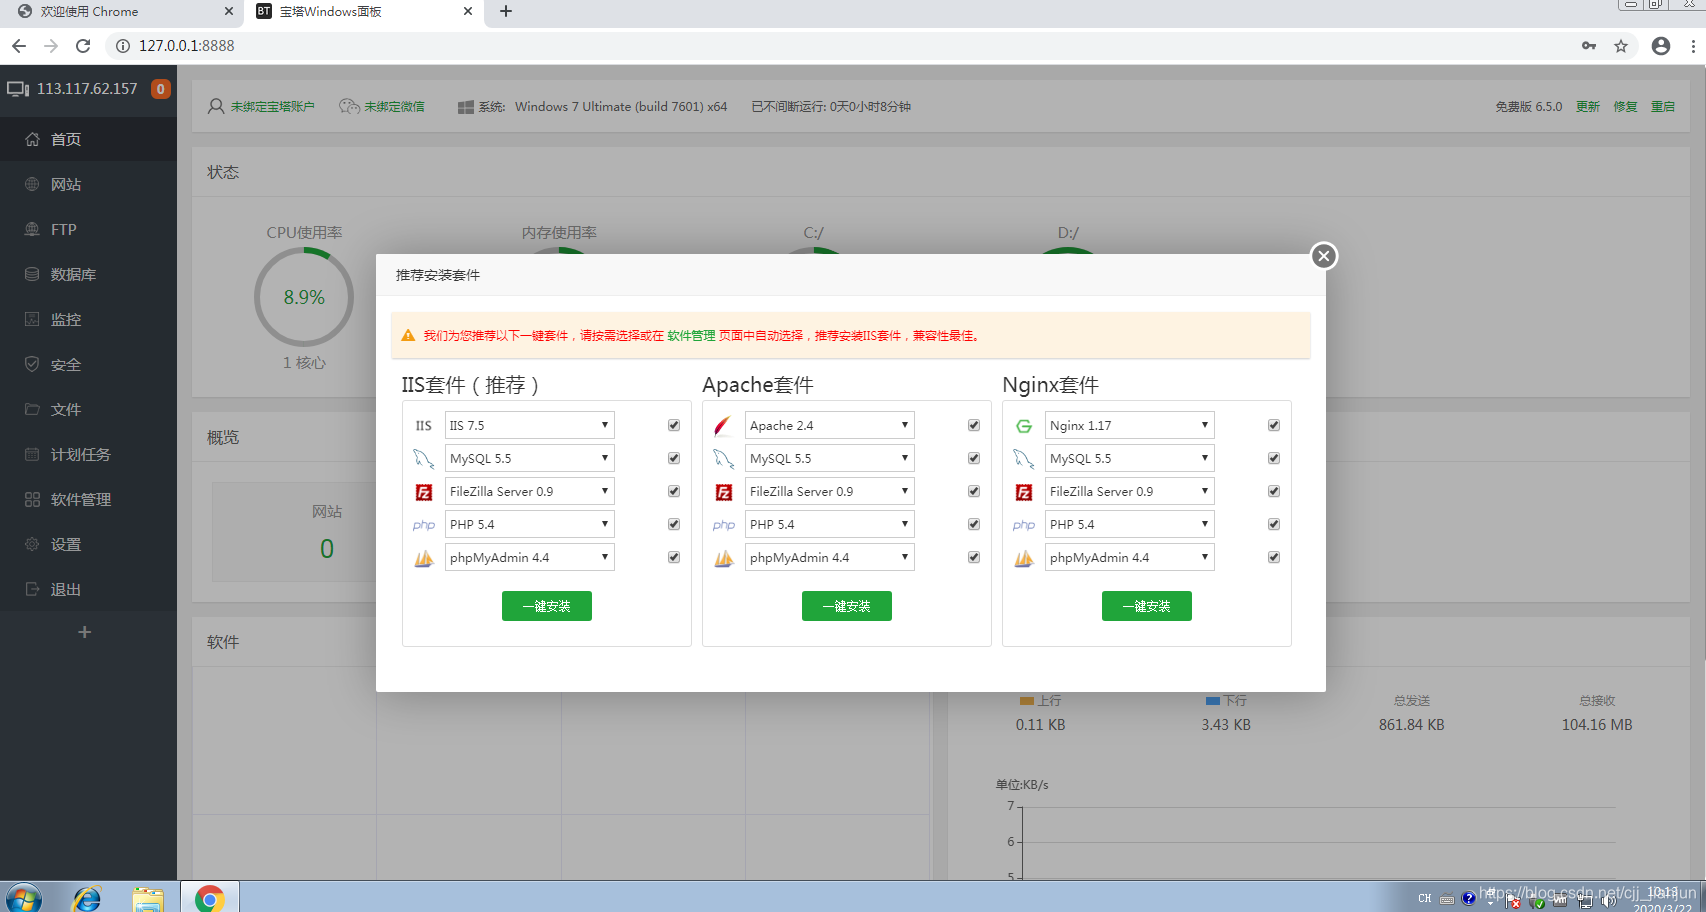Image resolution: width=1706 pixels, height=912 pixels.
Task: Click the Nginx green G icon
Action: click(x=1024, y=426)
